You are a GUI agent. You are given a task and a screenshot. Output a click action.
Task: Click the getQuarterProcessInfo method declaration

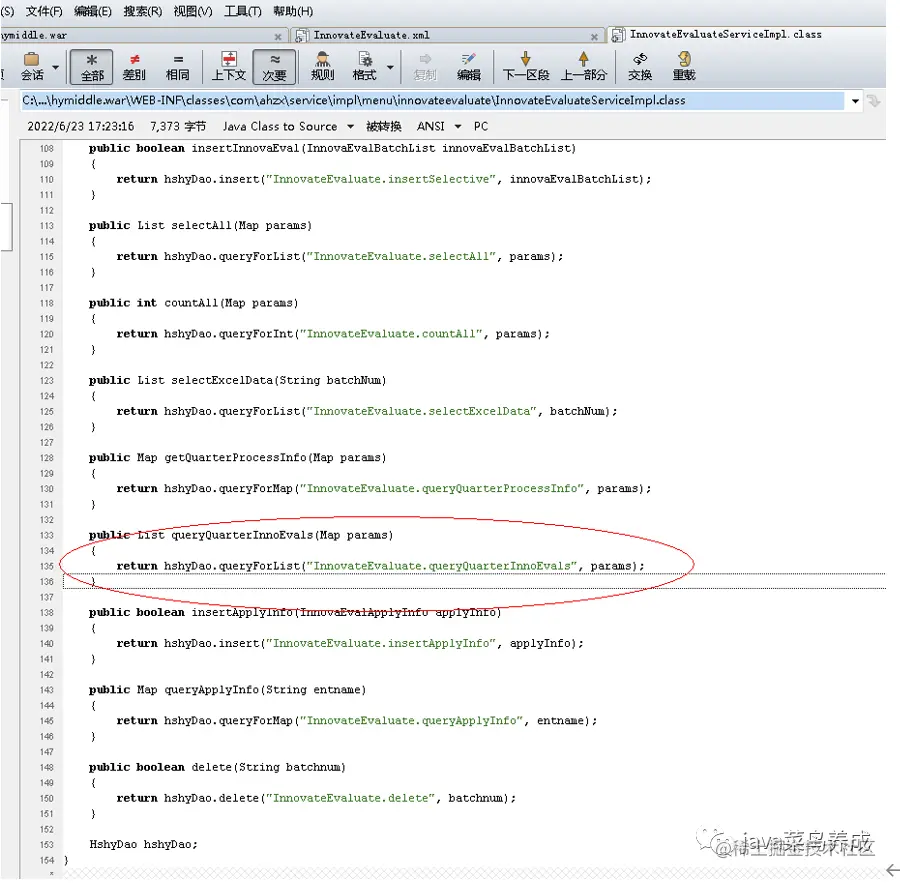coord(237,458)
